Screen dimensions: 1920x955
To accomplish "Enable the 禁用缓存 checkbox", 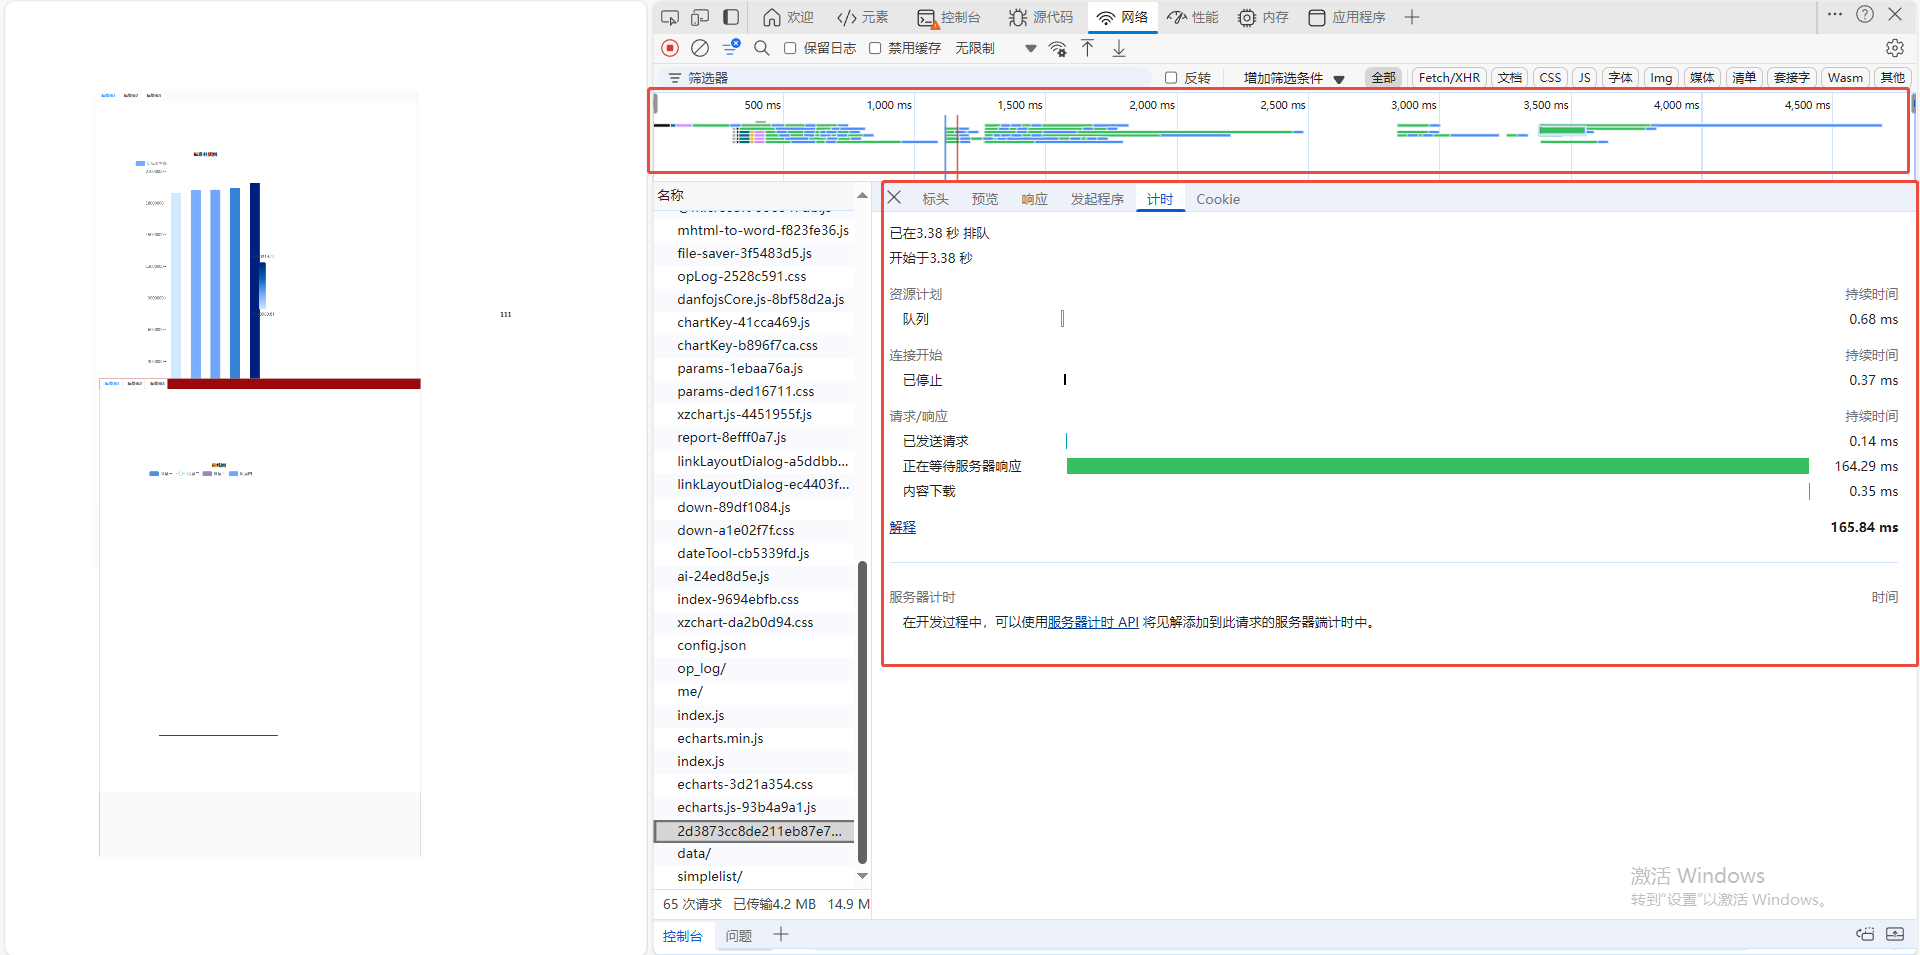I will 875,48.
